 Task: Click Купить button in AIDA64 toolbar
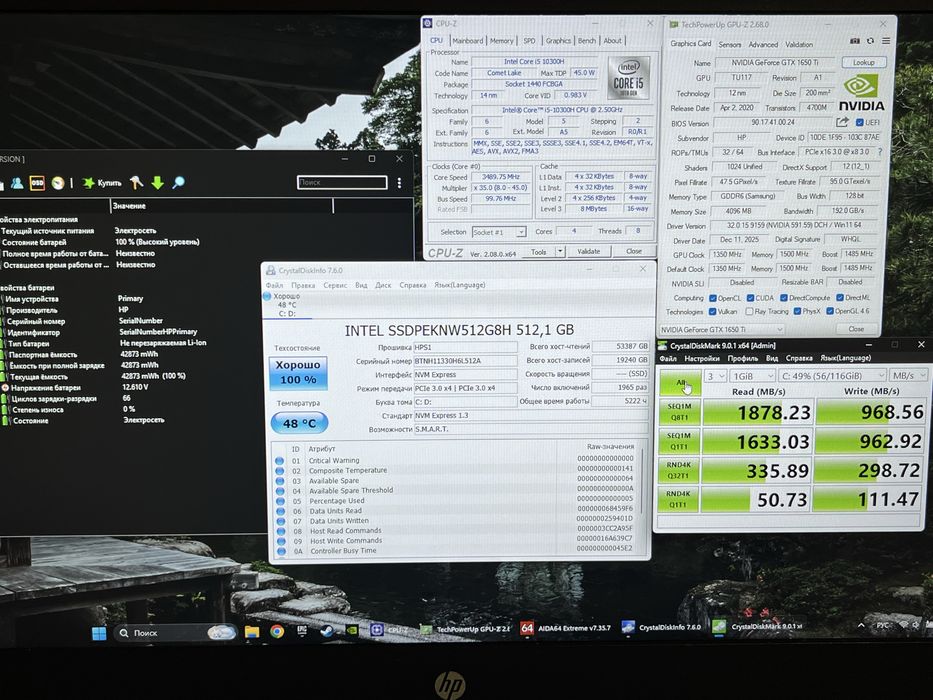(102, 183)
